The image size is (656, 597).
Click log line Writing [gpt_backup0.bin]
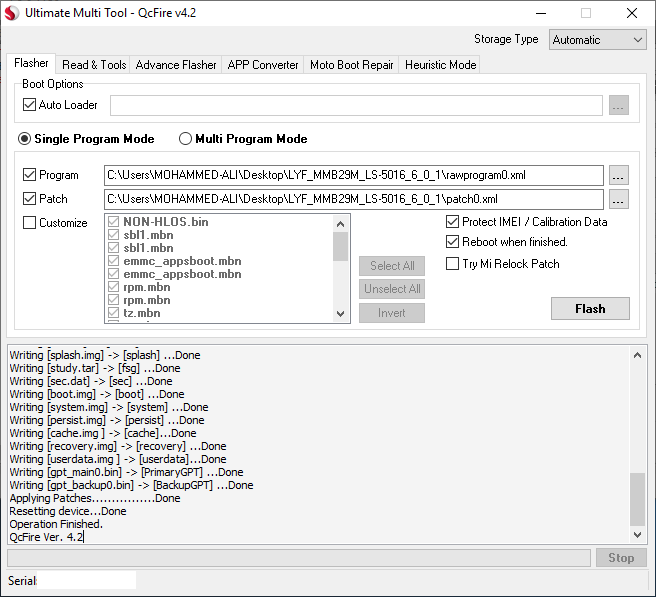tap(131, 485)
